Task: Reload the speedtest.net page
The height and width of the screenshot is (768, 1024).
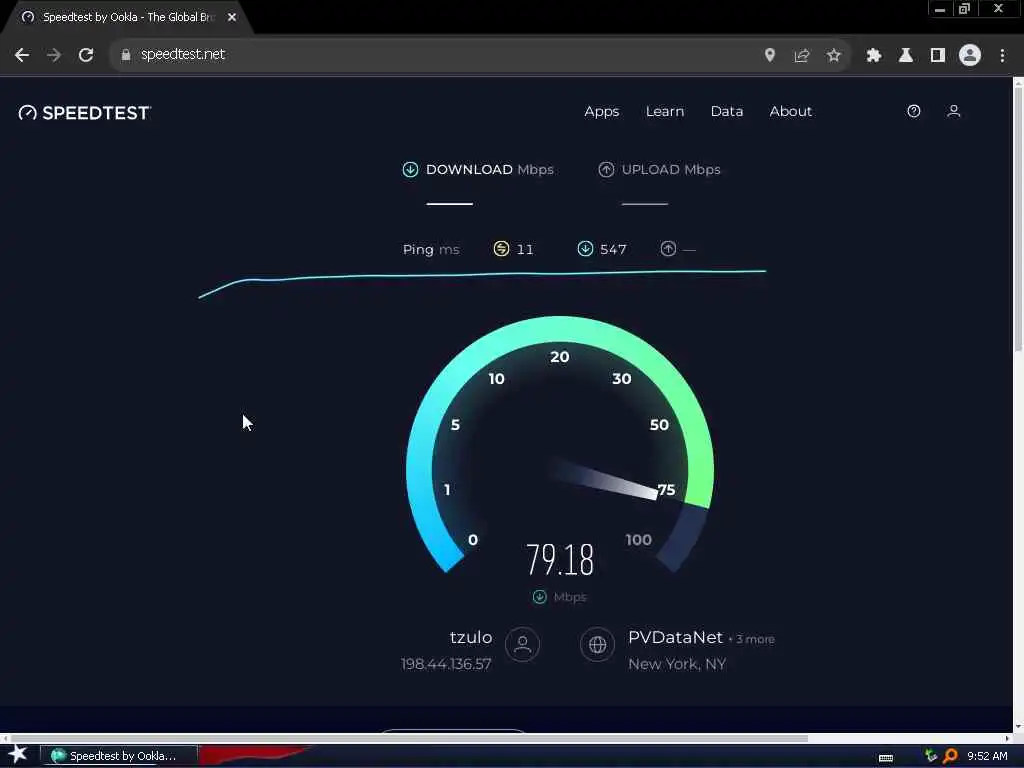Action: (x=86, y=55)
